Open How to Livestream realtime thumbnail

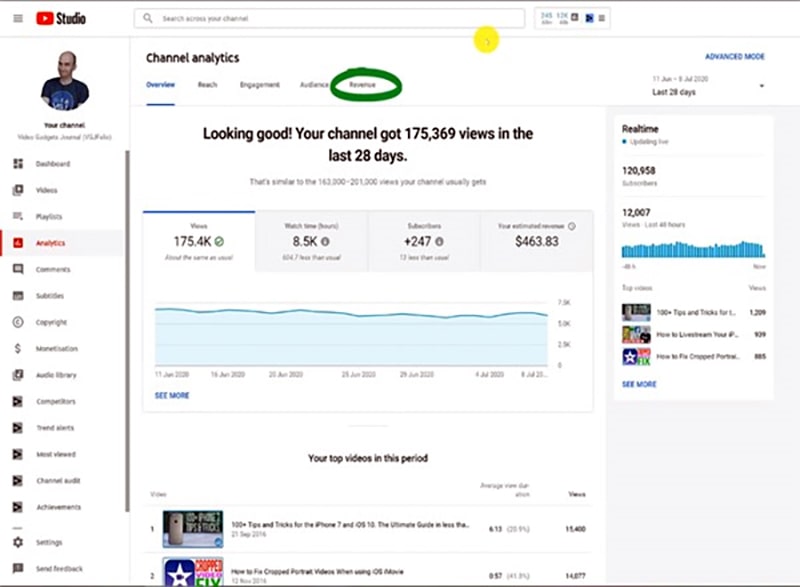(x=636, y=335)
